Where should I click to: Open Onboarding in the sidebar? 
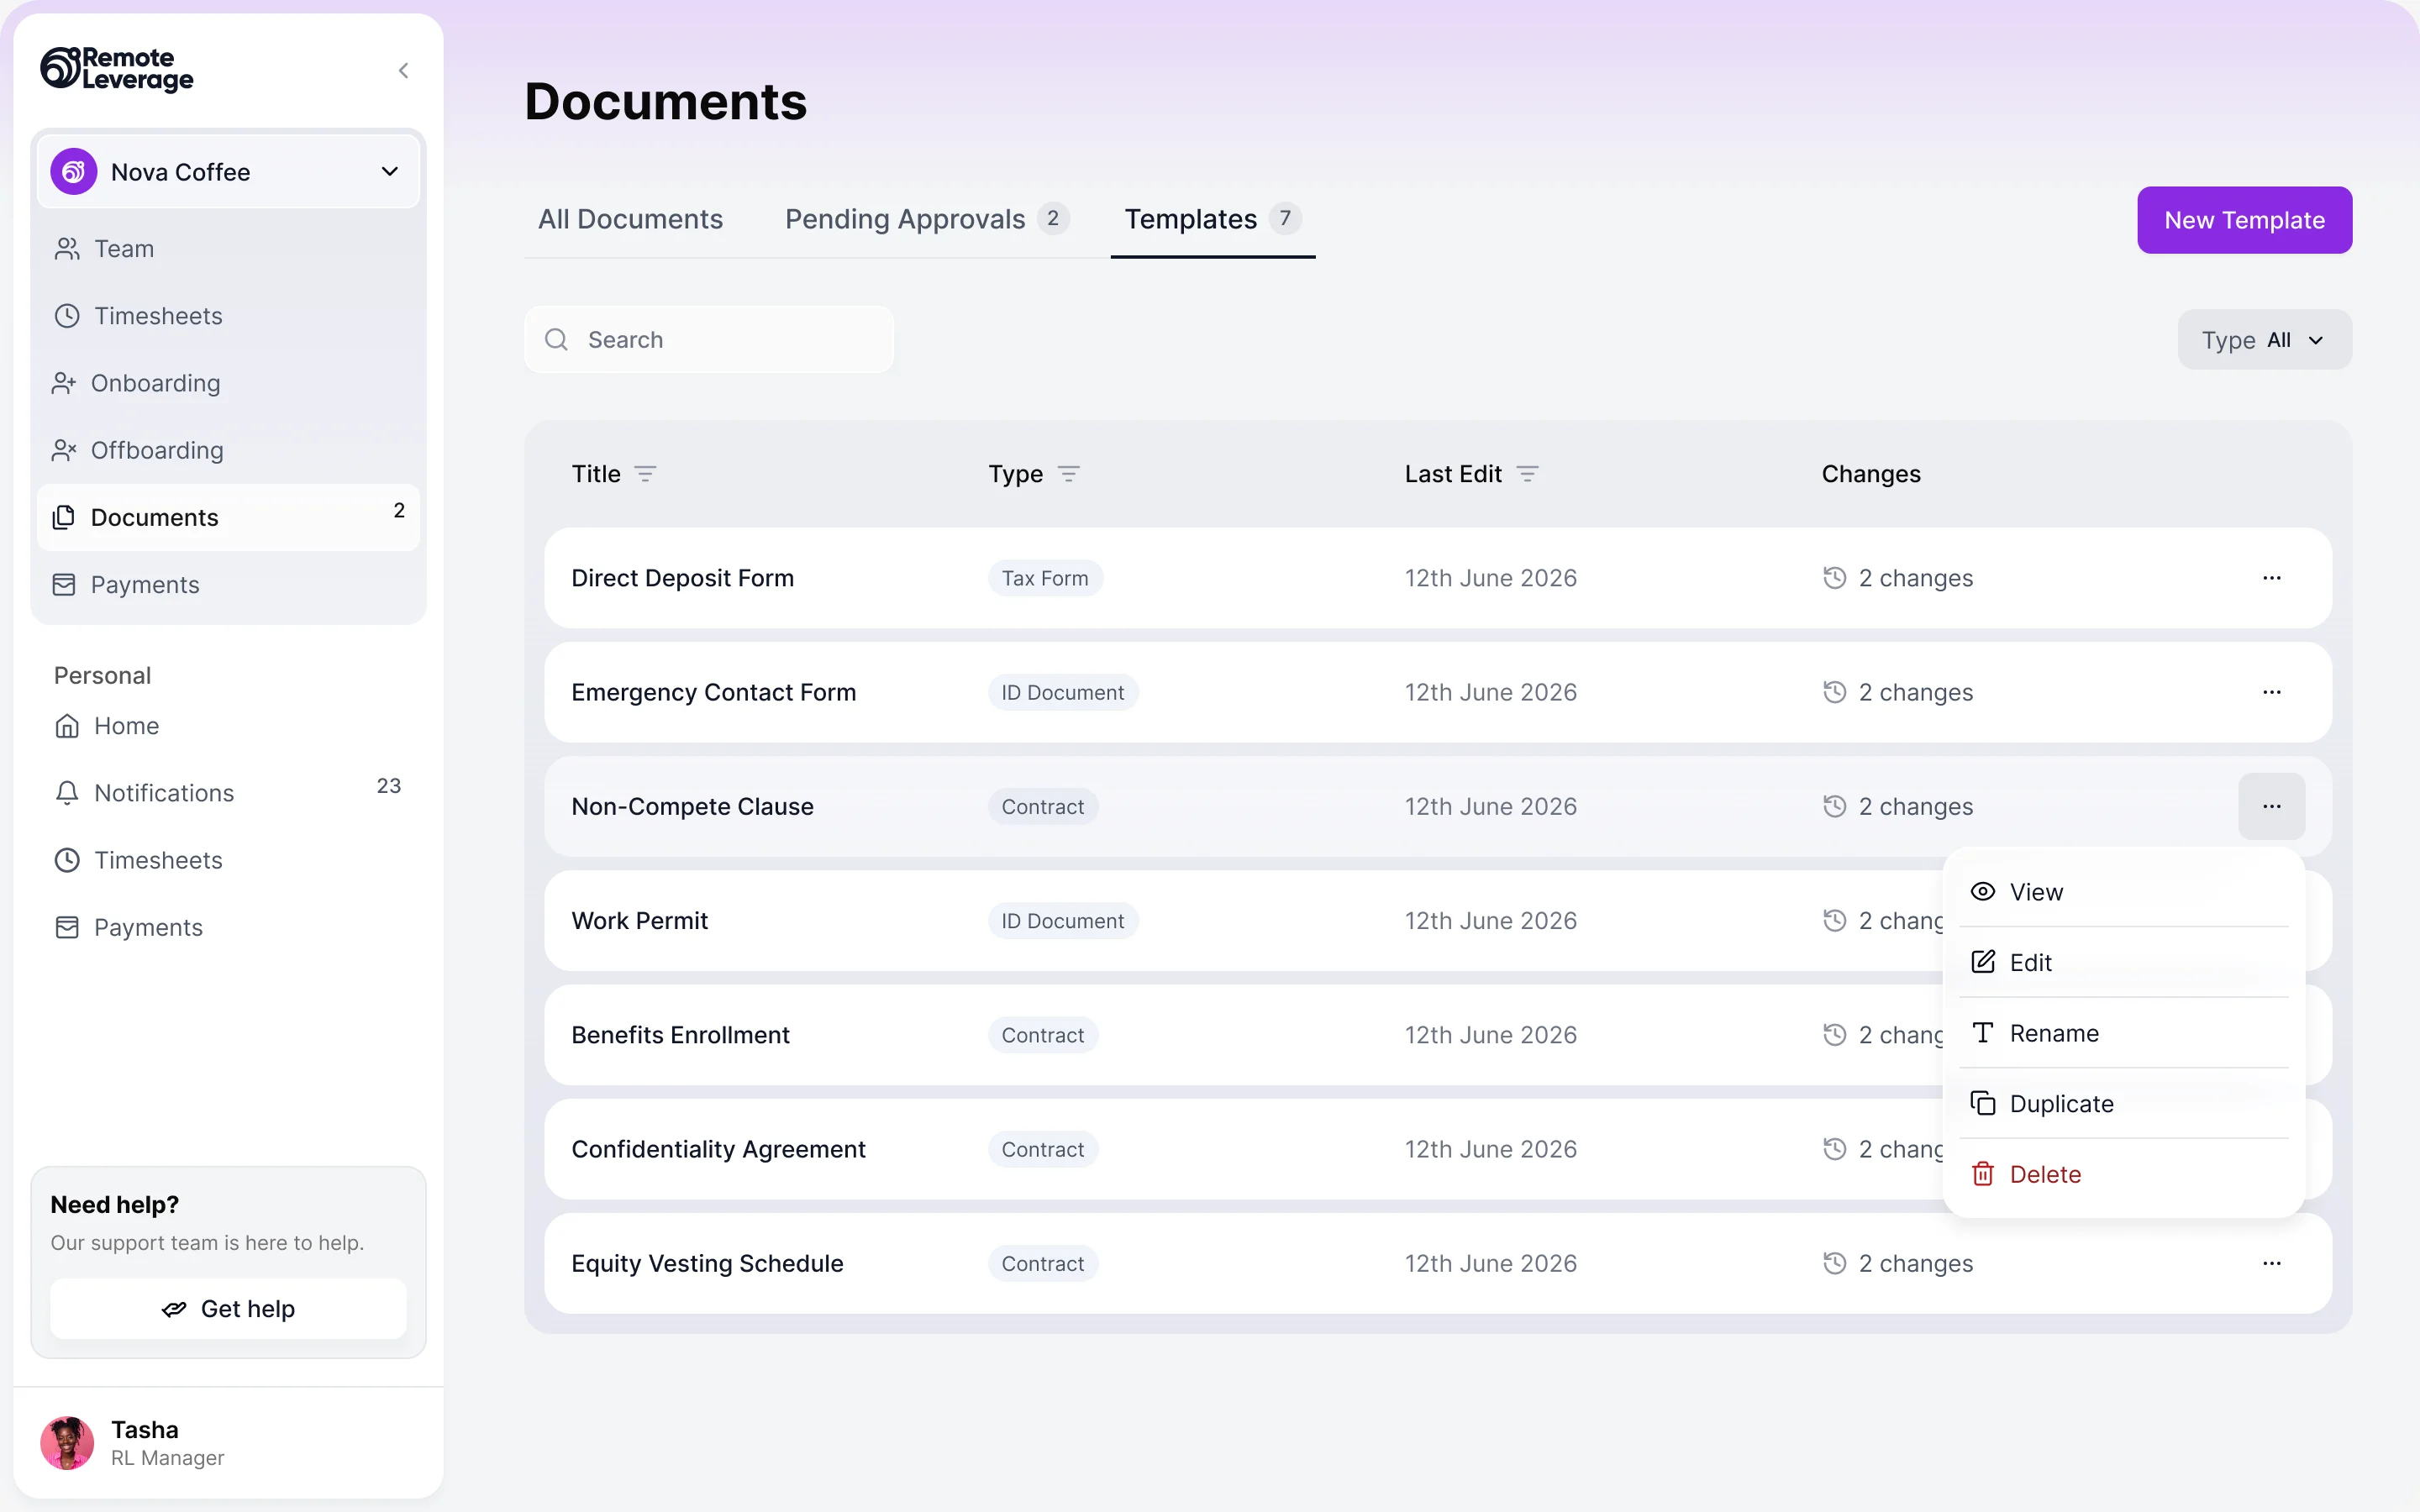pyautogui.click(x=228, y=383)
